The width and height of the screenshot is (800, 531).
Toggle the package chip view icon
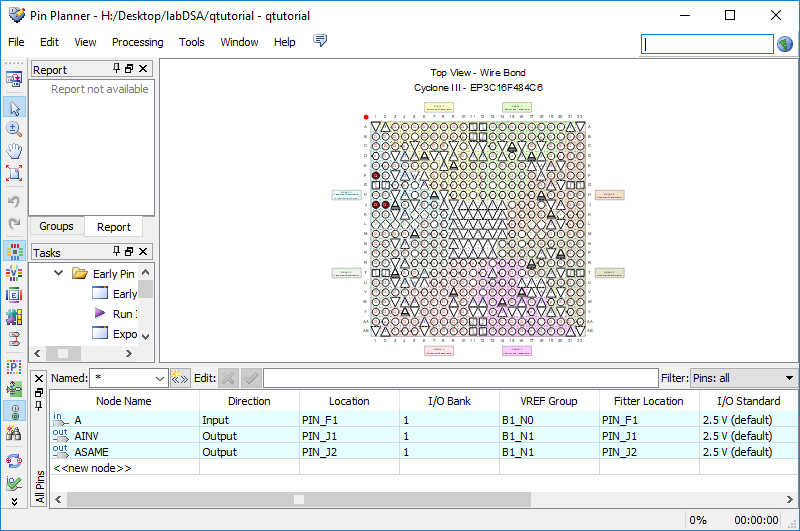(14, 251)
